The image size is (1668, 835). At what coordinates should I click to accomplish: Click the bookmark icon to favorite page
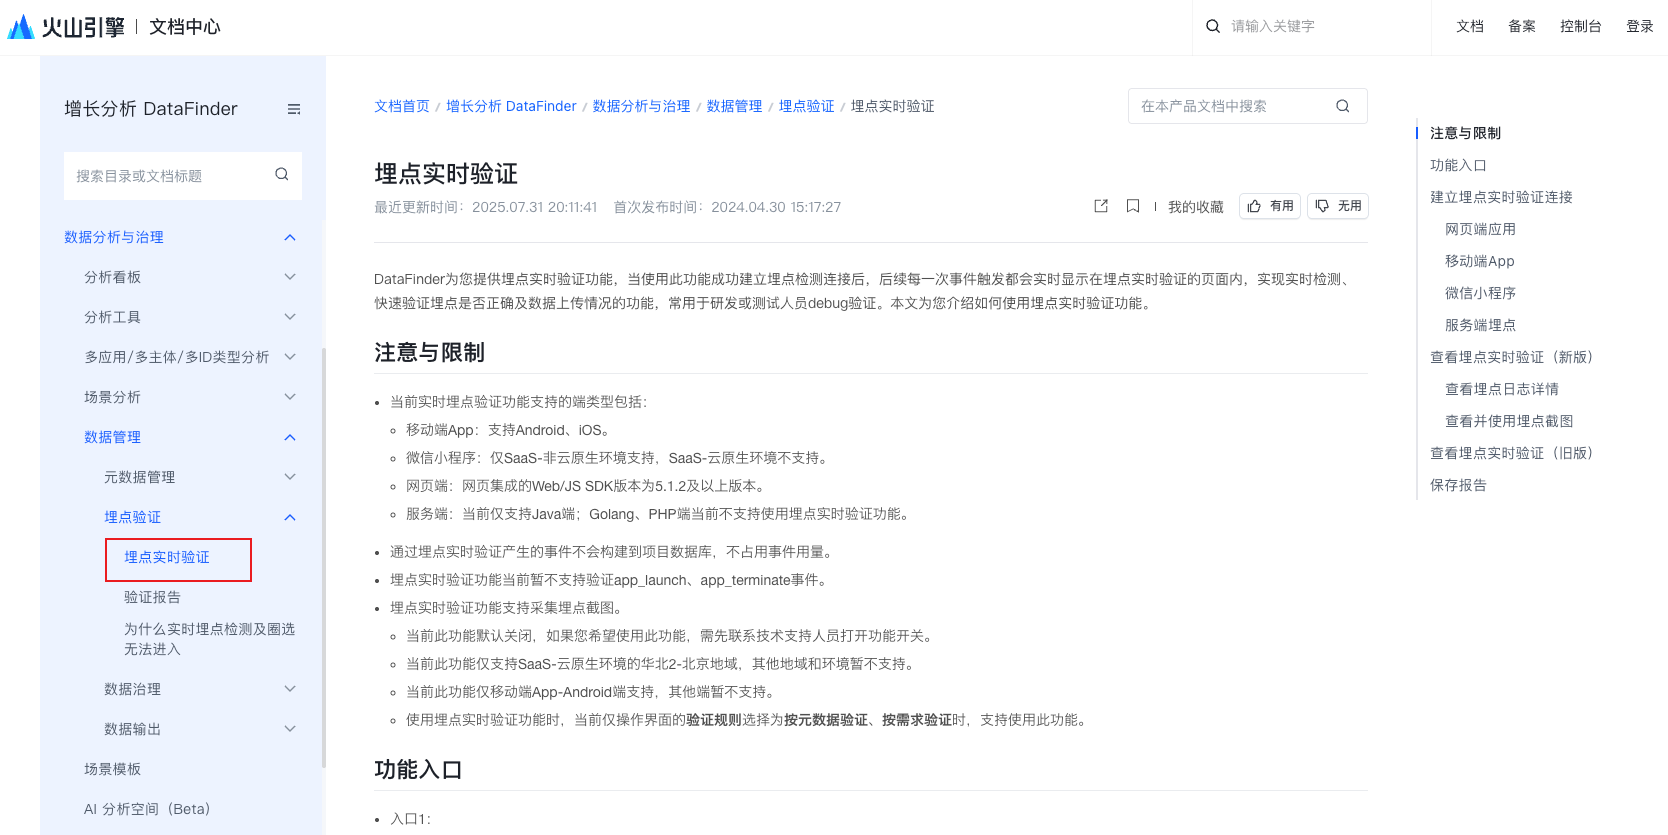1133,206
